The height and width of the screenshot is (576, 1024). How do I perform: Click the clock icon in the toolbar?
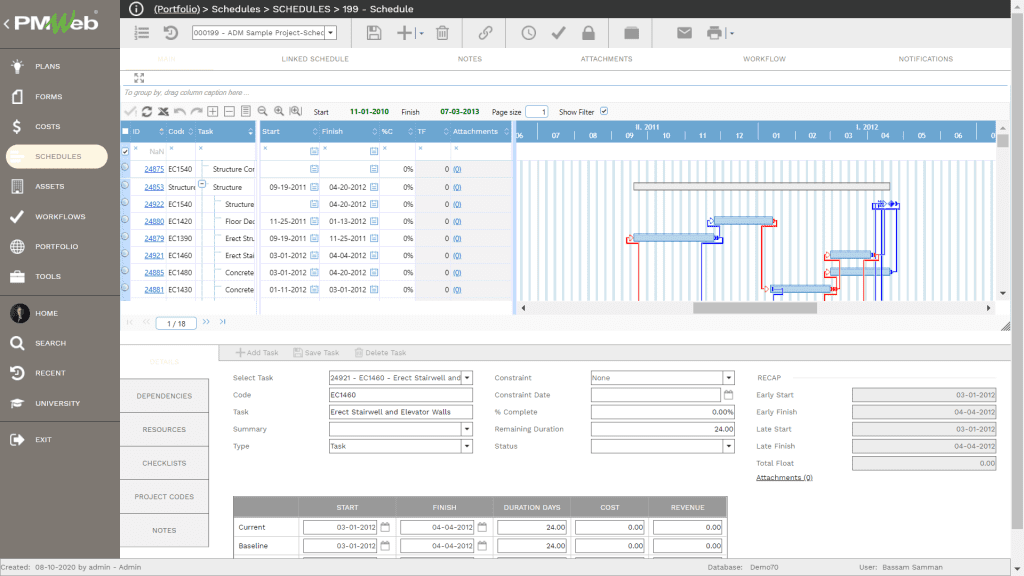(528, 33)
